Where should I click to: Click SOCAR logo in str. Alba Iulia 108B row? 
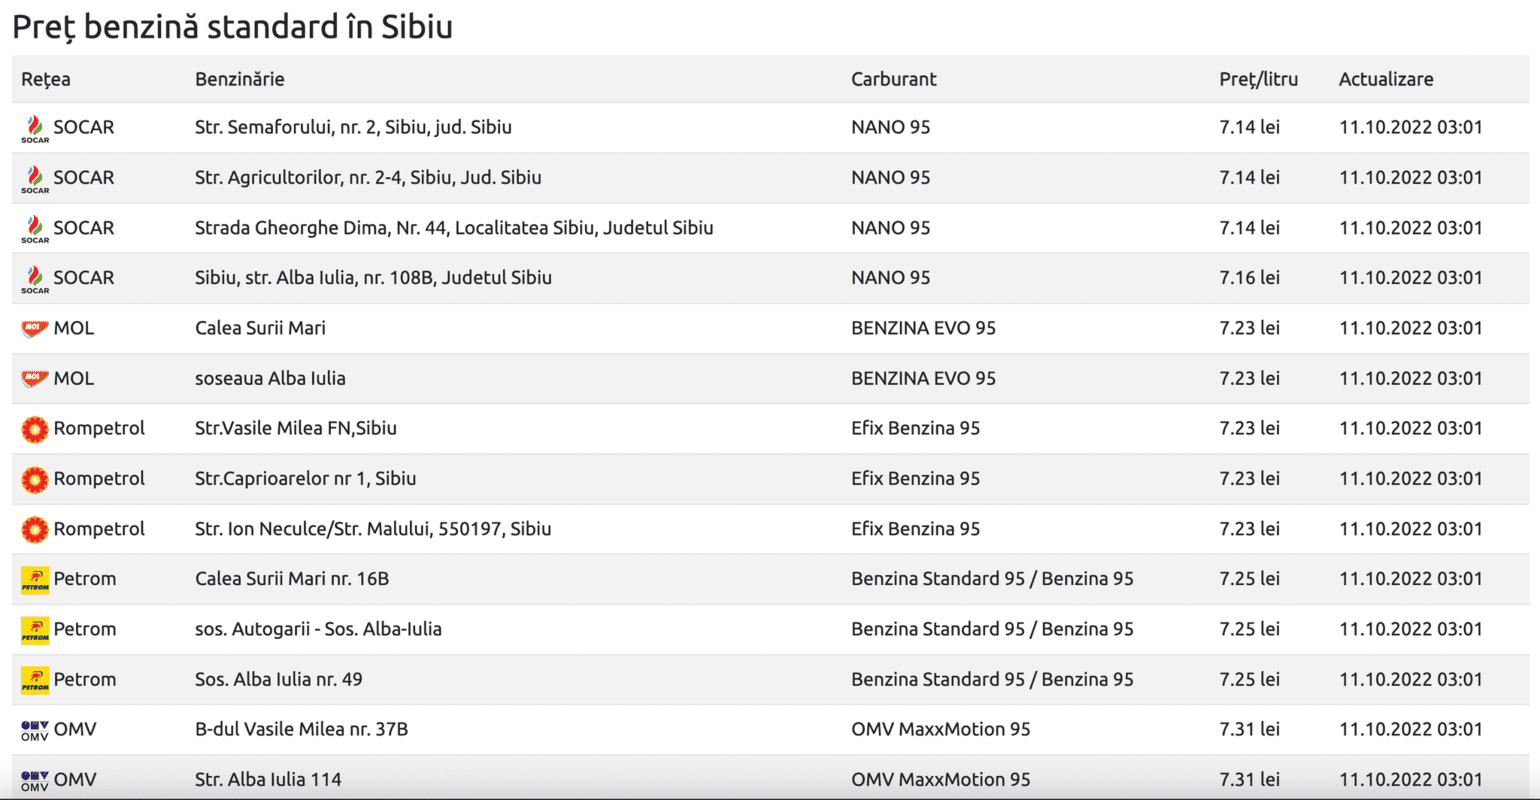click(x=35, y=279)
